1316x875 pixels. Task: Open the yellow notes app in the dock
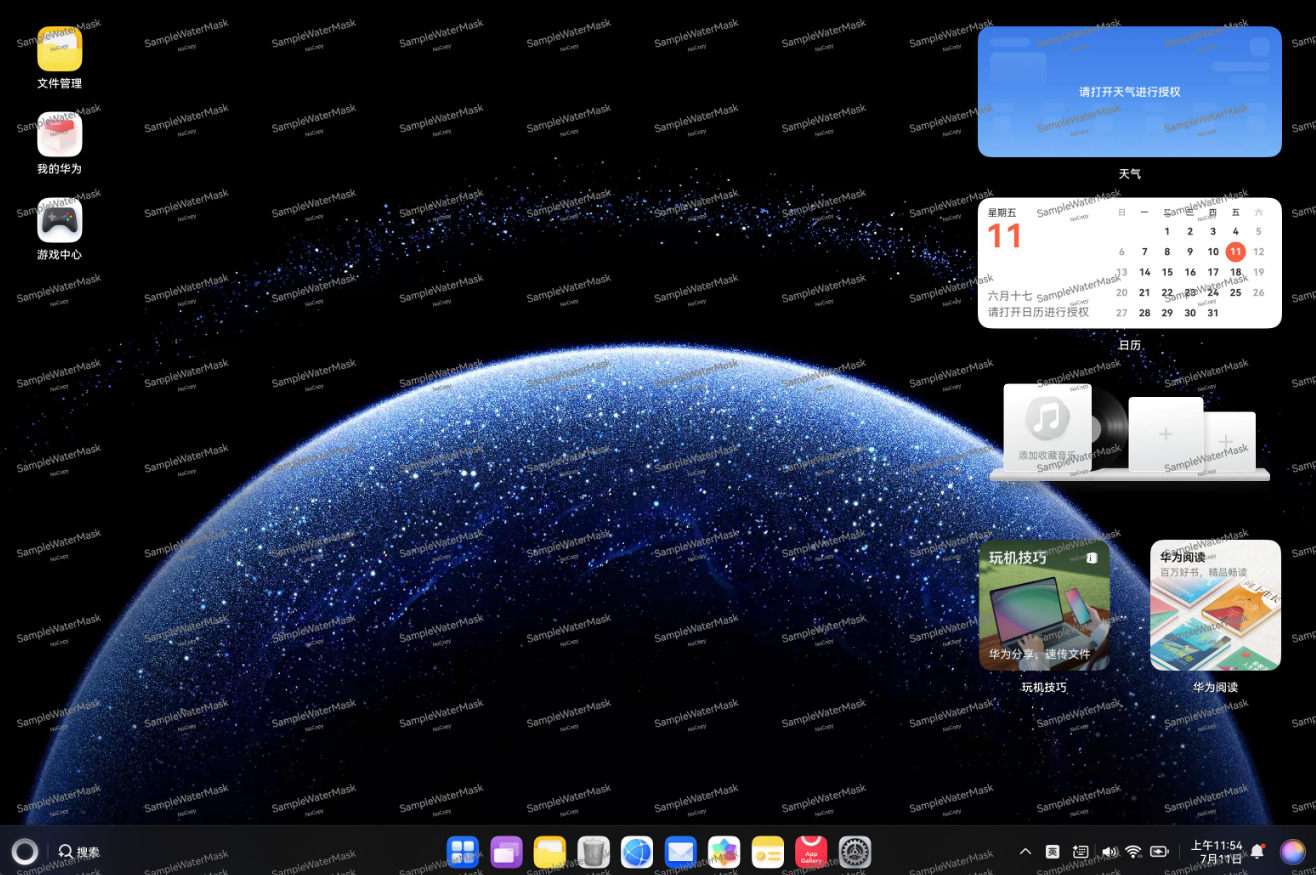(768, 852)
